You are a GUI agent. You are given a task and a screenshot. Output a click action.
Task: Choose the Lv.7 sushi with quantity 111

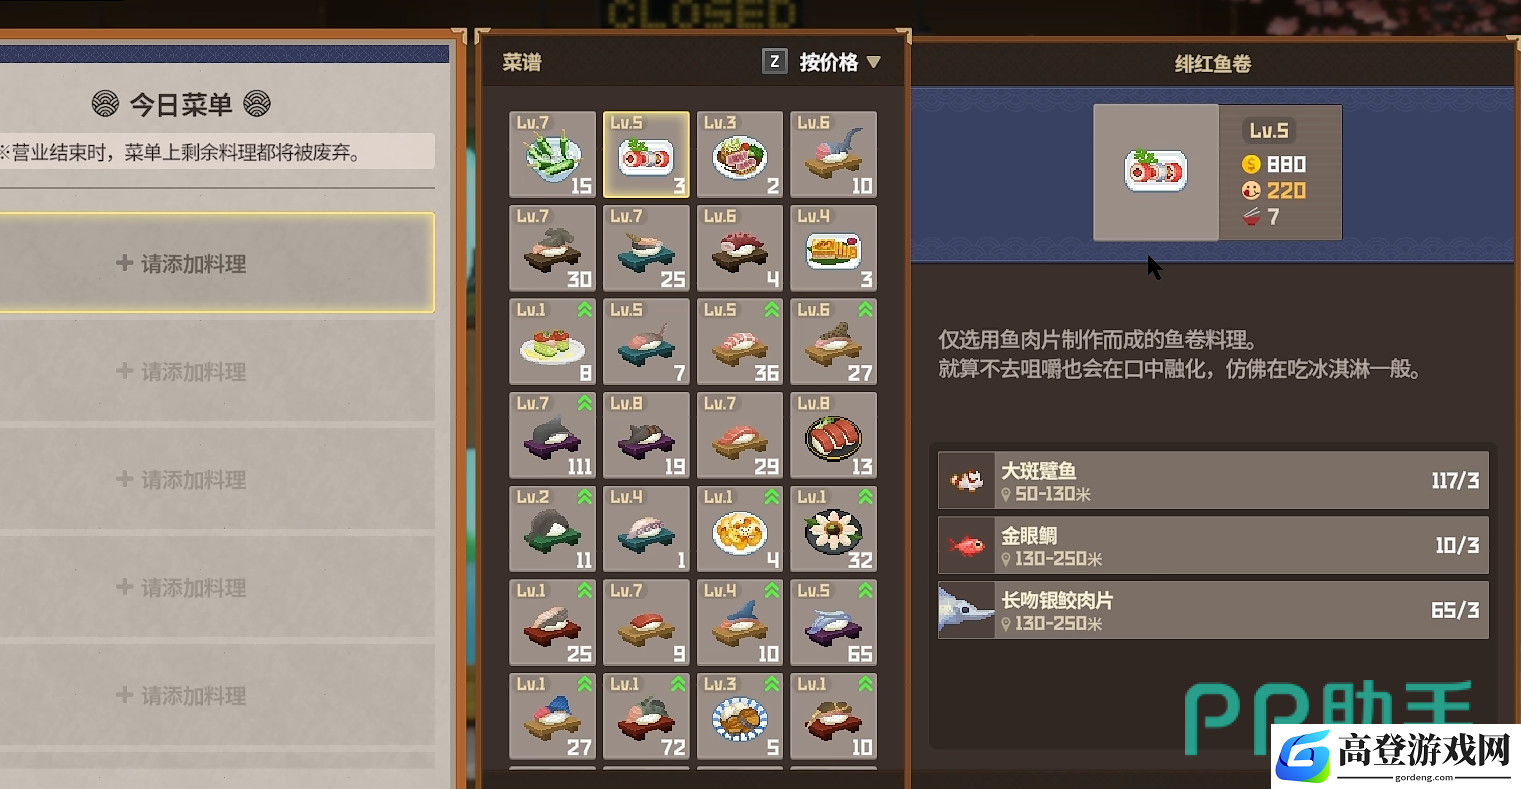point(552,435)
